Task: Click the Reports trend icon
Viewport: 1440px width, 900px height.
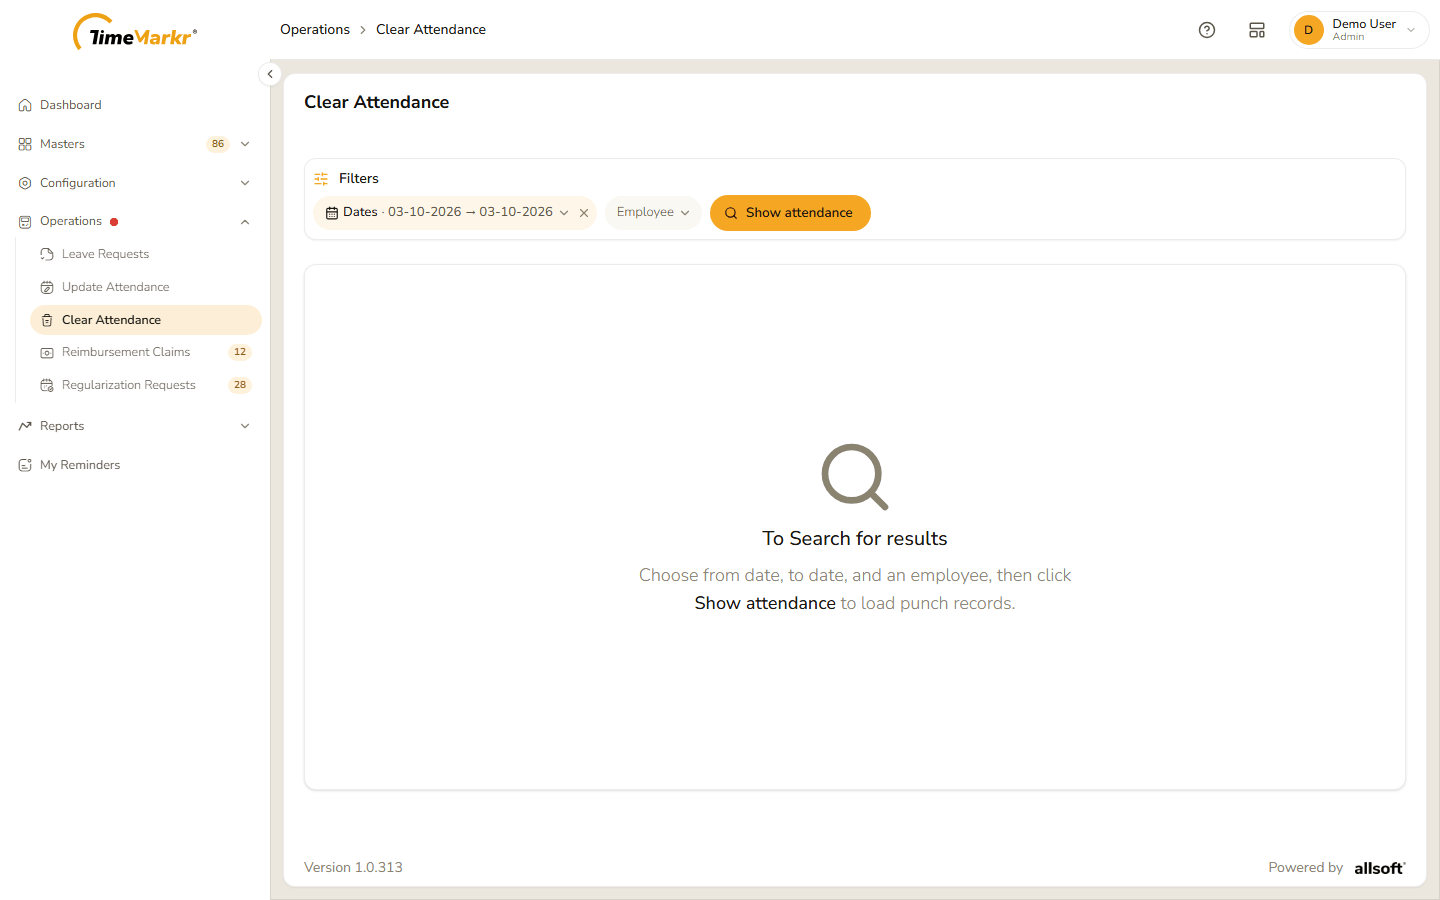Action: pos(25,426)
